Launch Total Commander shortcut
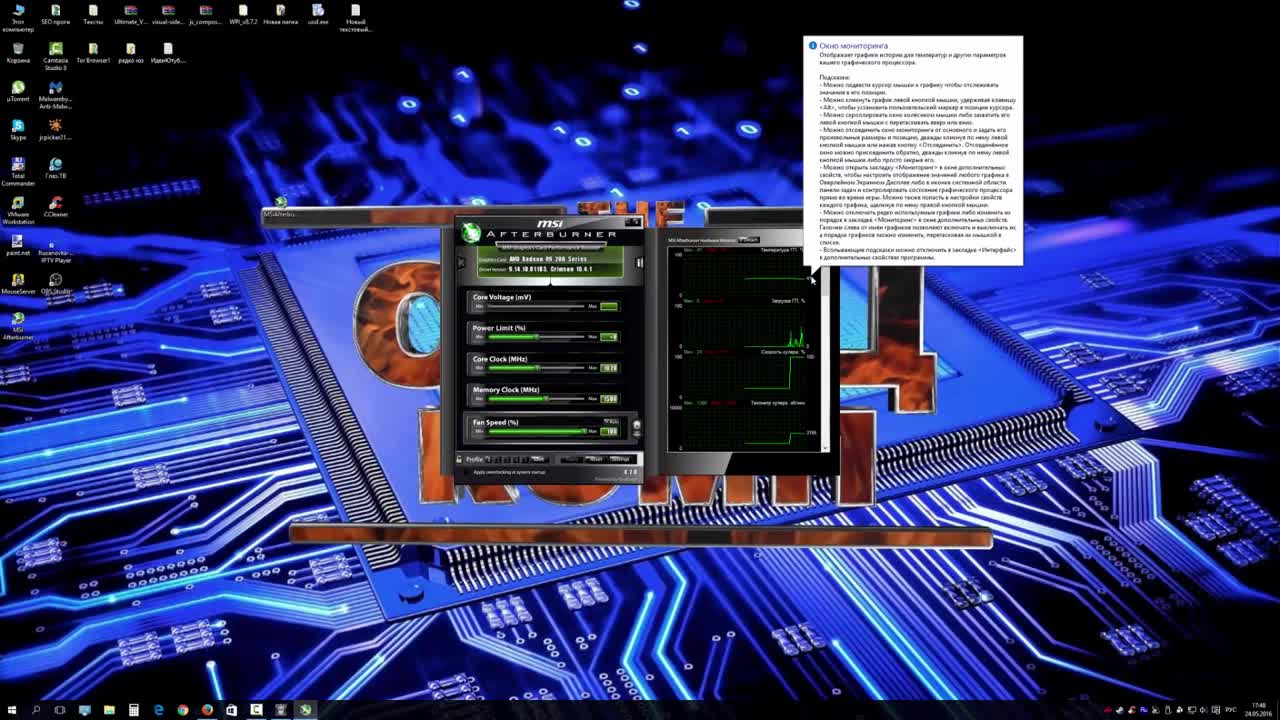Image resolution: width=1280 pixels, height=720 pixels. pos(18,171)
